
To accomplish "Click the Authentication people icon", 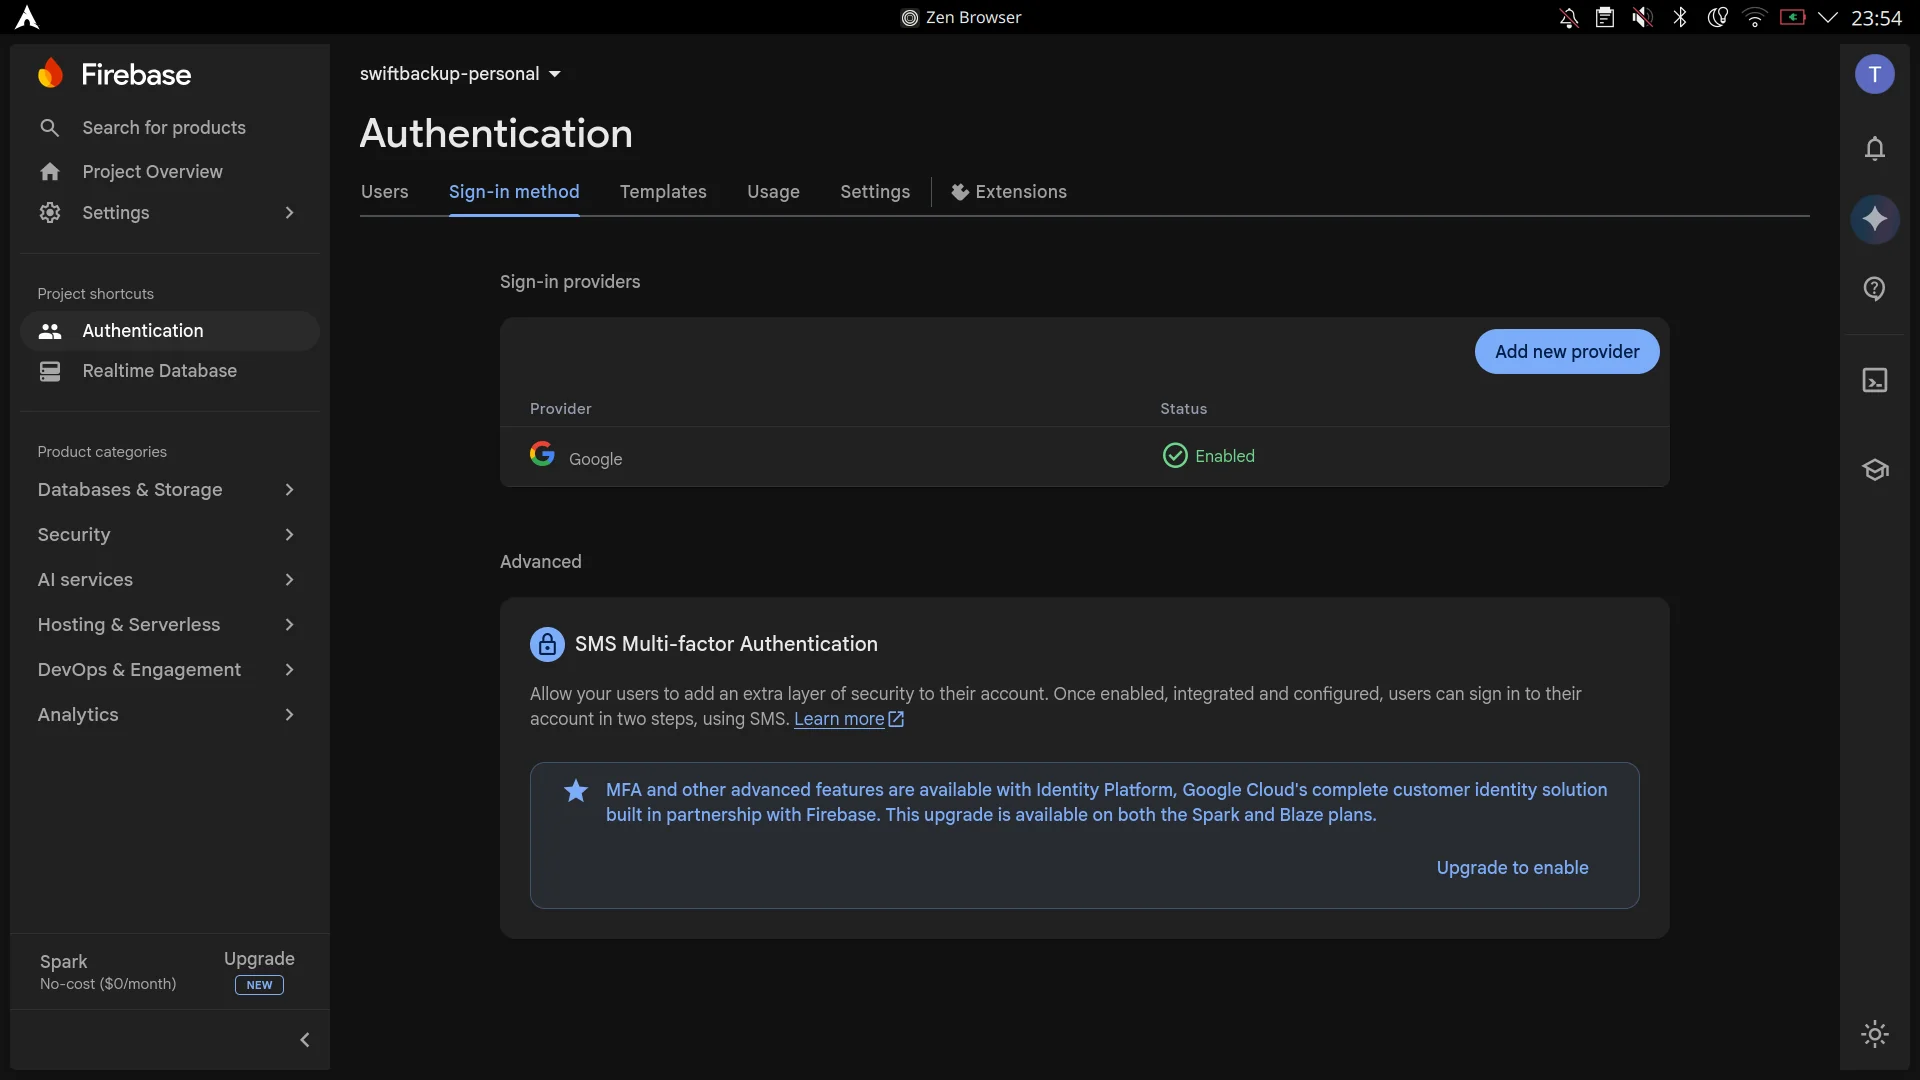I will [x=50, y=331].
